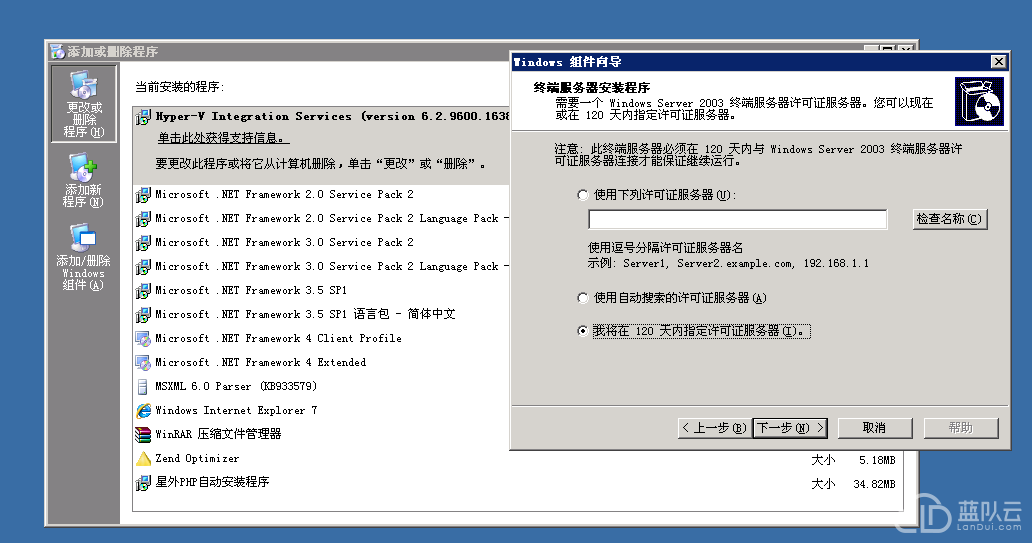Select 我将在120天内指定许可证服务器 radio option

pyautogui.click(x=582, y=331)
